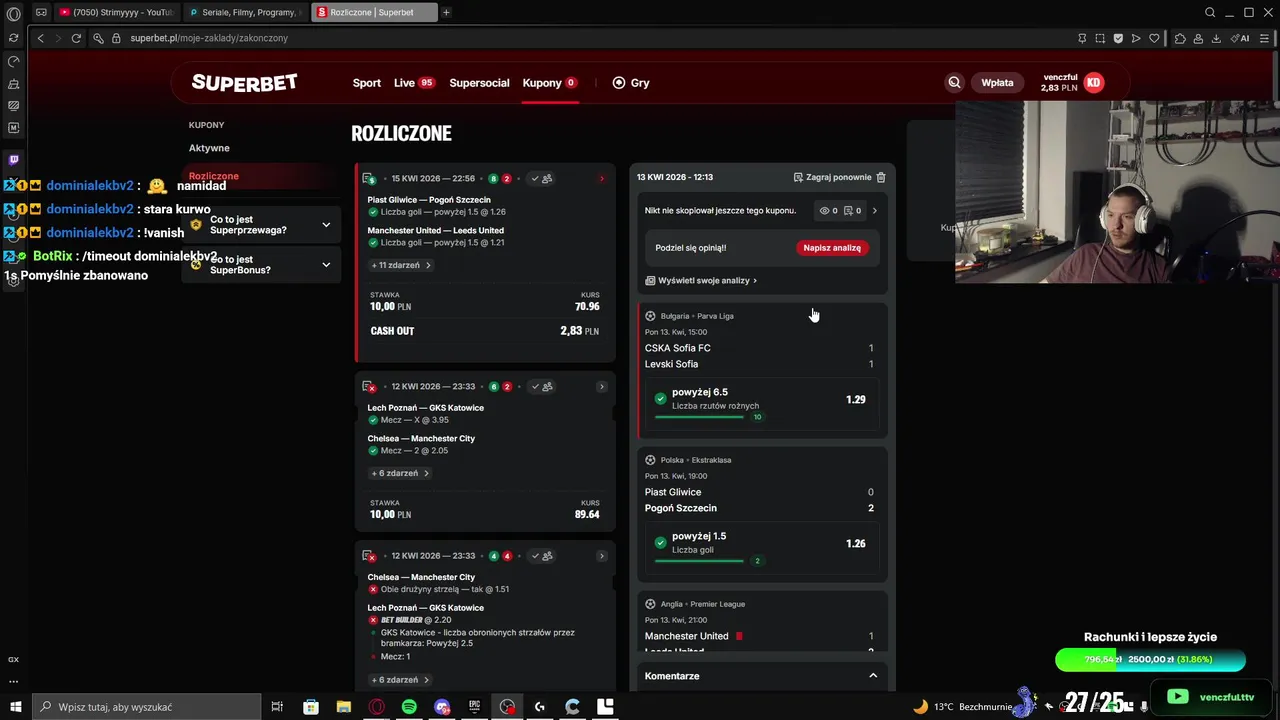Open the KD profile avatar
Screen dimensions: 1280x720
tap(1094, 83)
